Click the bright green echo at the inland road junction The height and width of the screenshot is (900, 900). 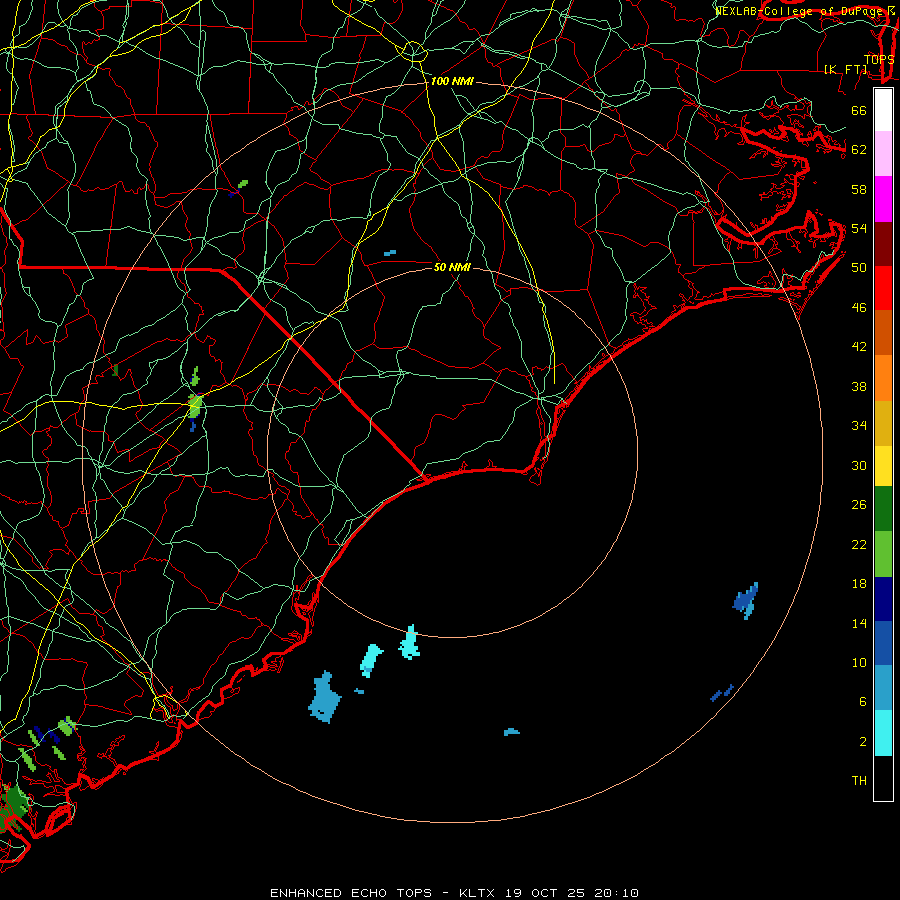tap(195, 405)
